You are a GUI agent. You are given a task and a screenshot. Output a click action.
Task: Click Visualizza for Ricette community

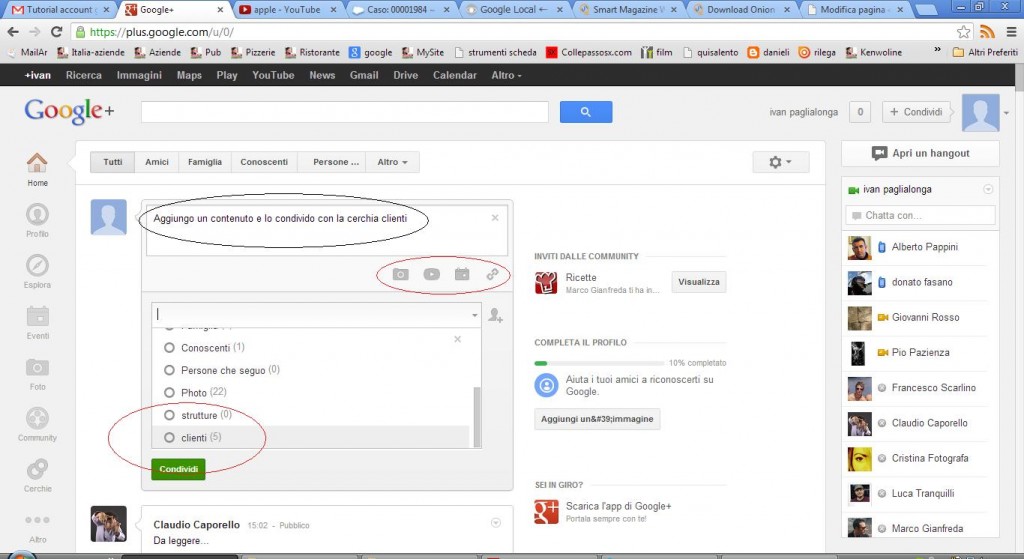699,282
